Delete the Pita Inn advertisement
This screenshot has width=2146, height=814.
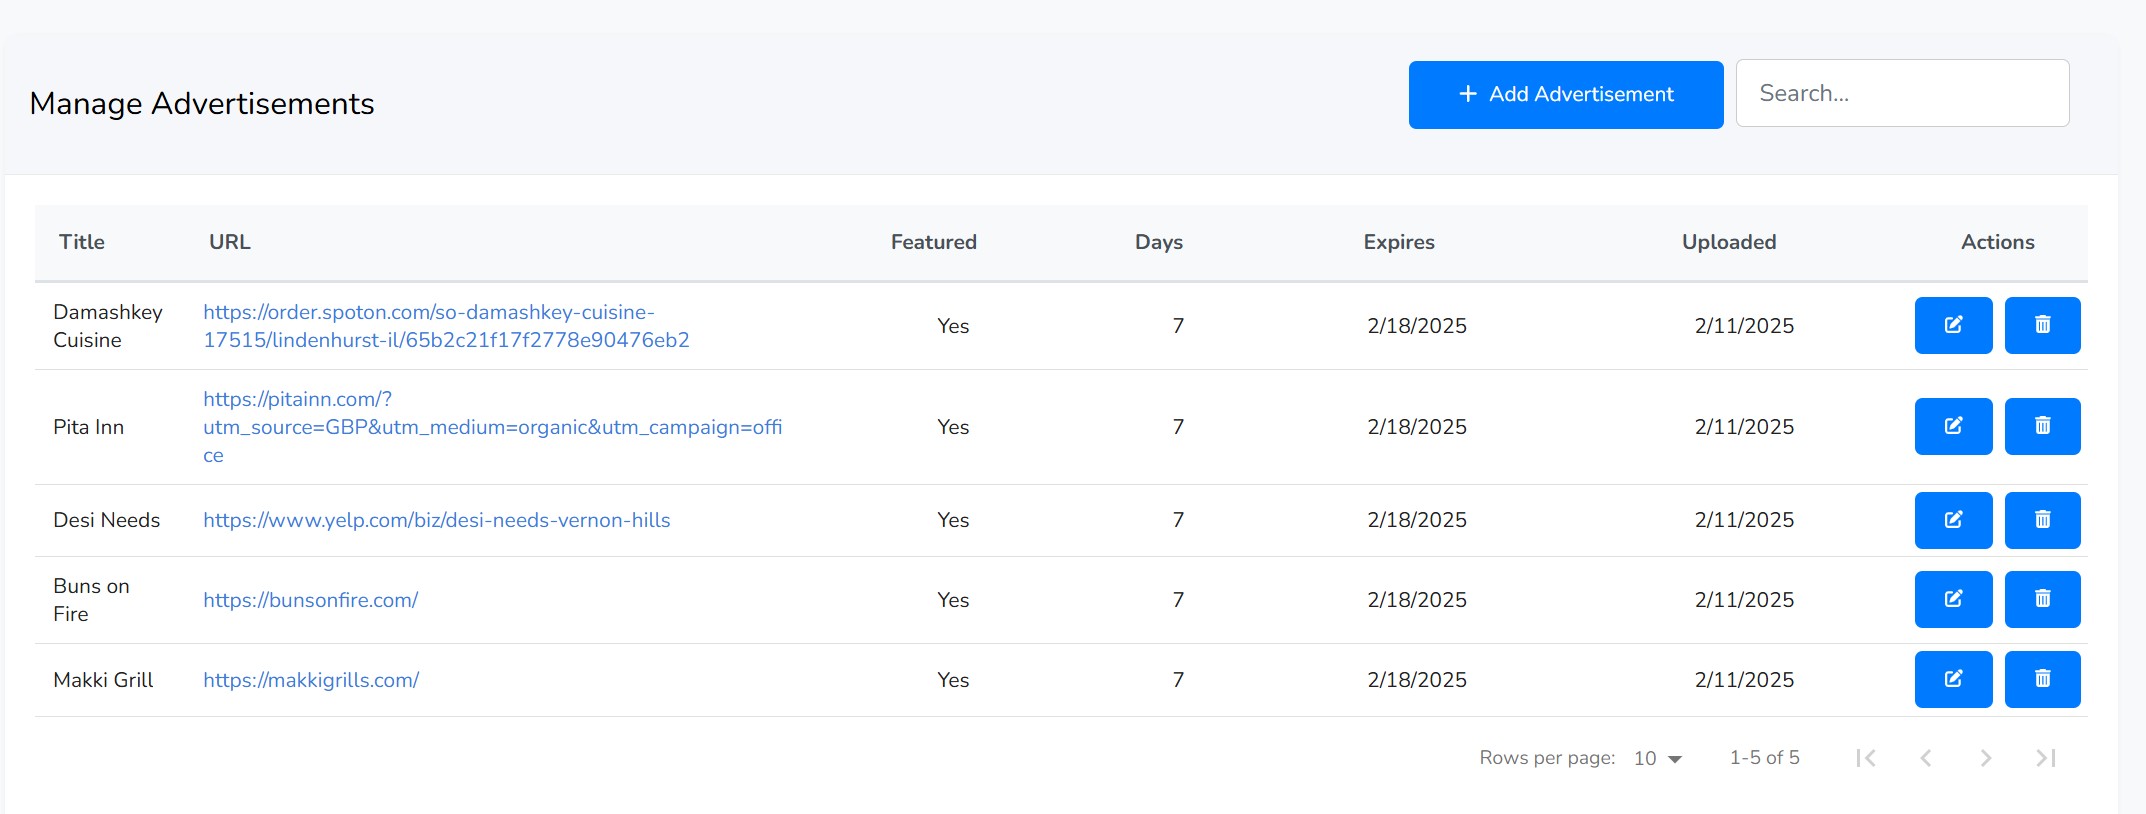coord(2042,426)
